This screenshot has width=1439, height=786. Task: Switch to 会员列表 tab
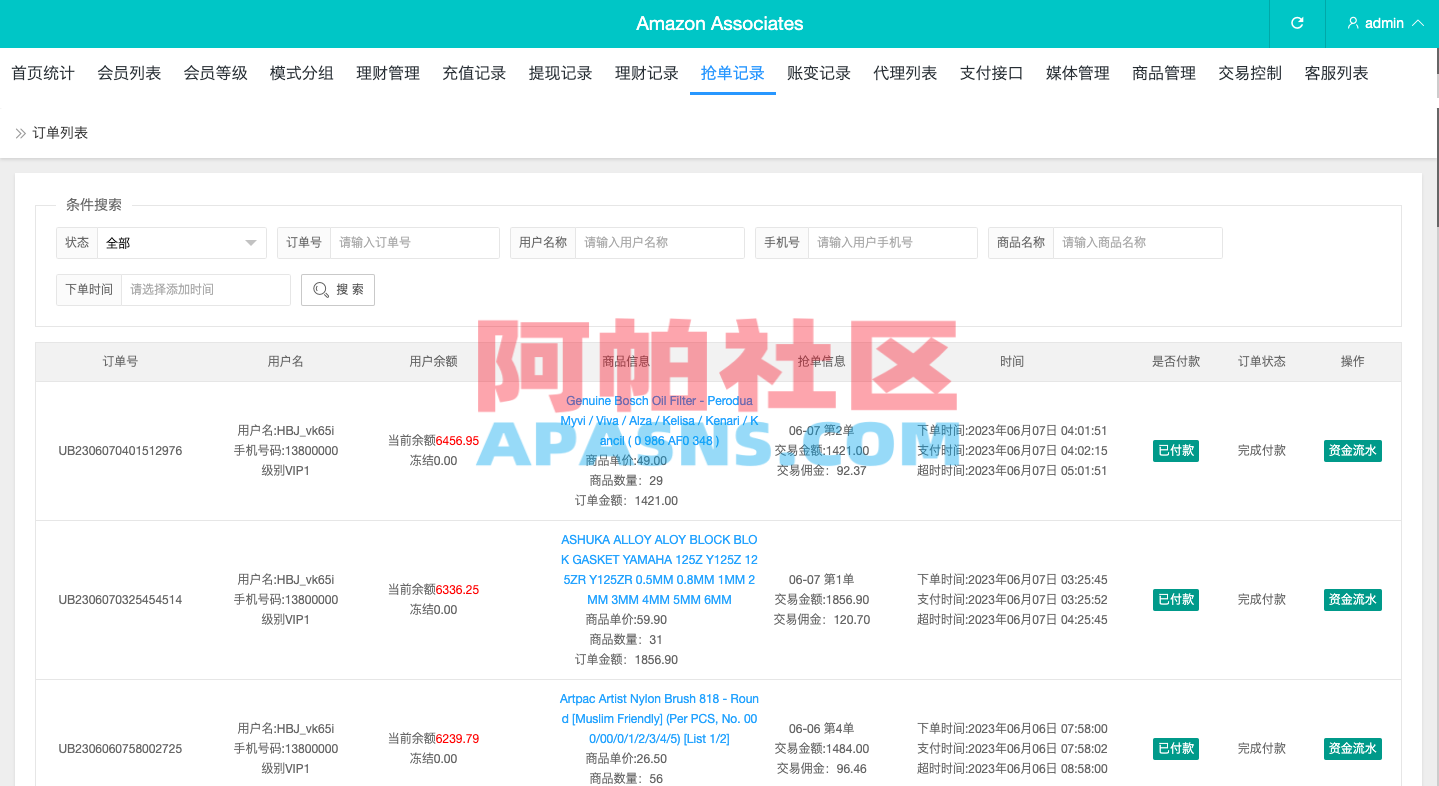click(129, 73)
